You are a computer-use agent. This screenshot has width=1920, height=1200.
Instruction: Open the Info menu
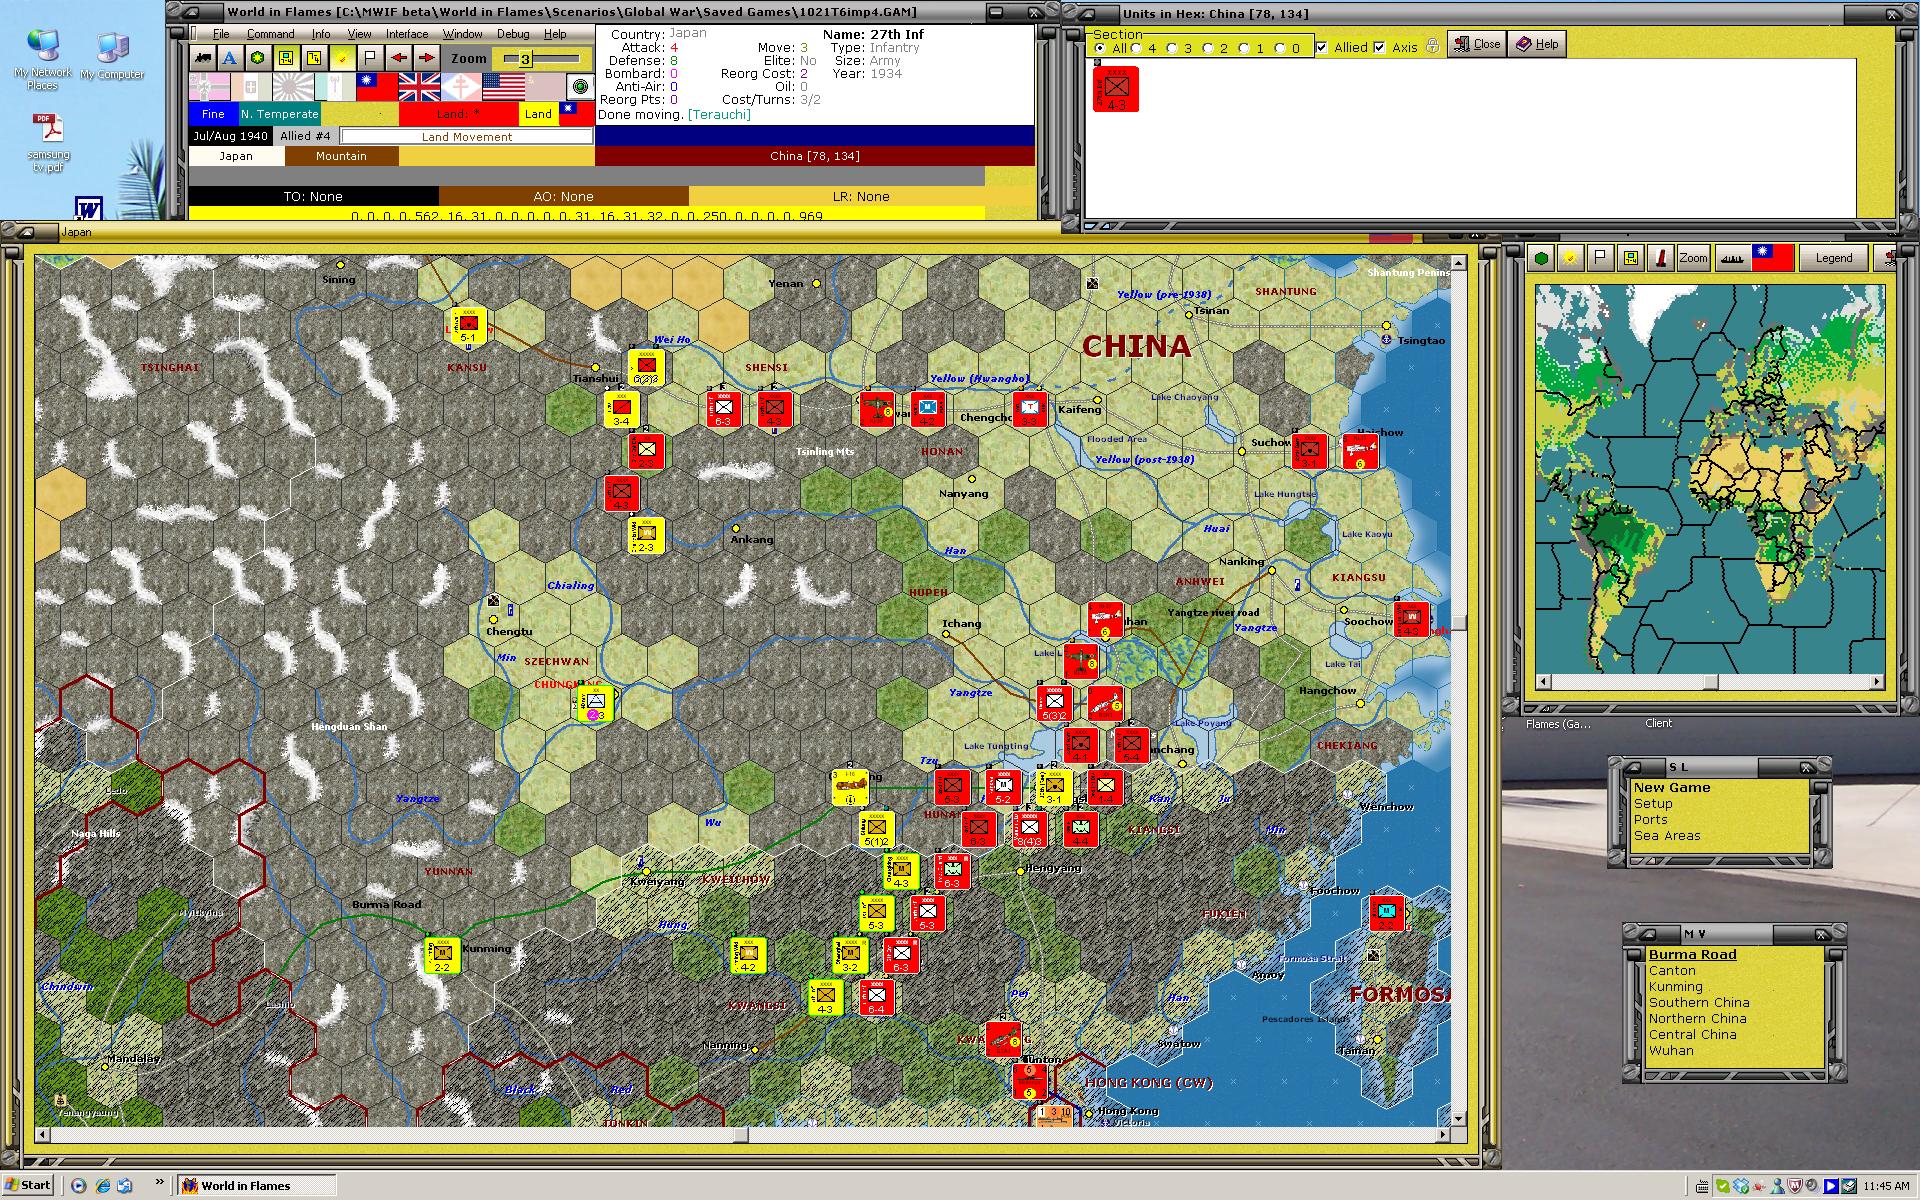320,34
